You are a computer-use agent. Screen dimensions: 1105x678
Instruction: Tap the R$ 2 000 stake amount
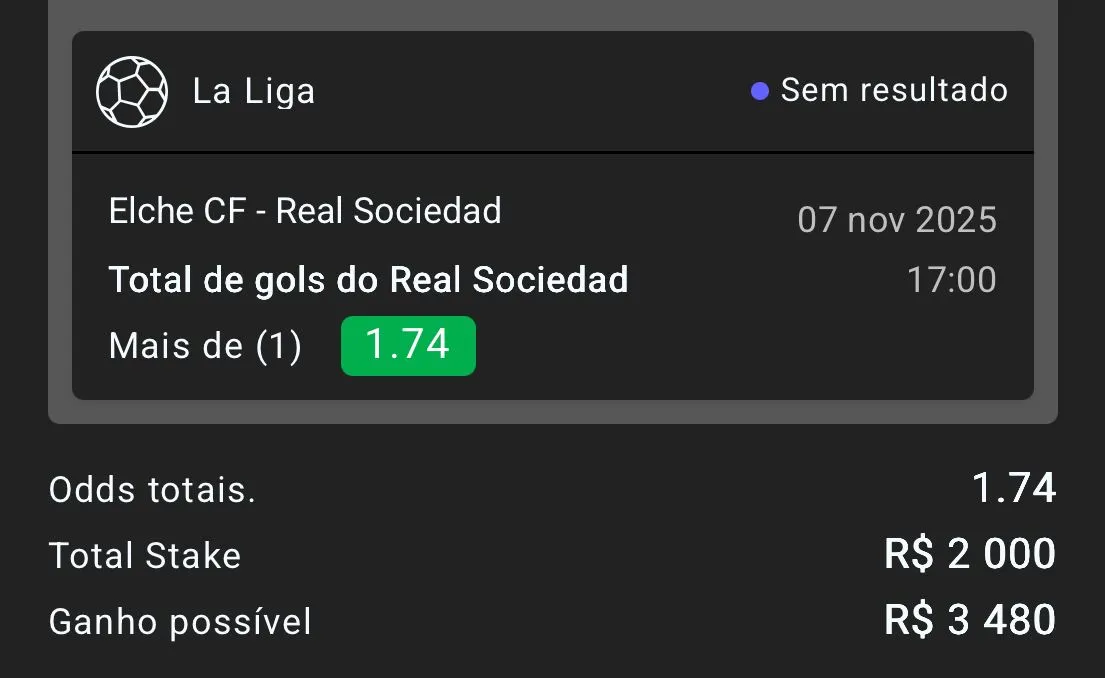[x=969, y=554]
